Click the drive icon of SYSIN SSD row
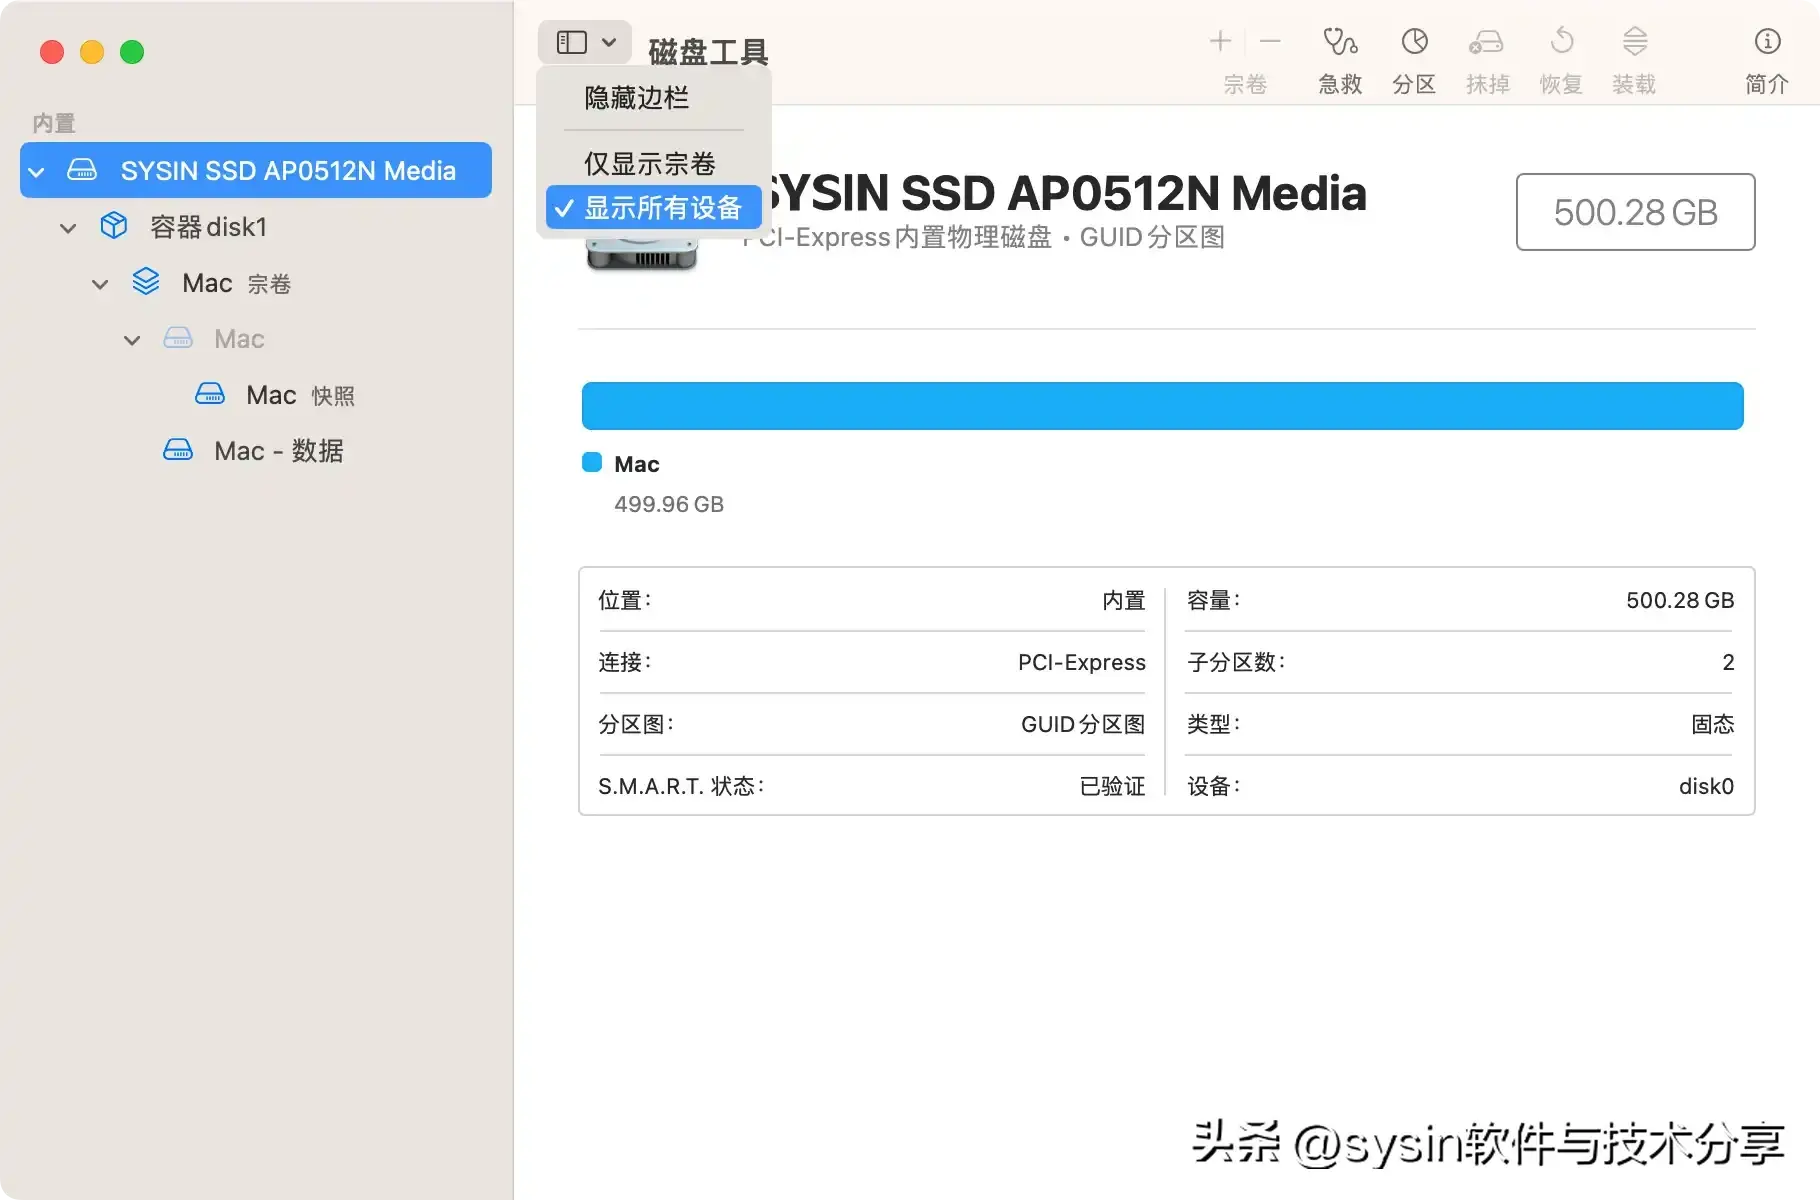The height and width of the screenshot is (1200, 1820). [82, 170]
